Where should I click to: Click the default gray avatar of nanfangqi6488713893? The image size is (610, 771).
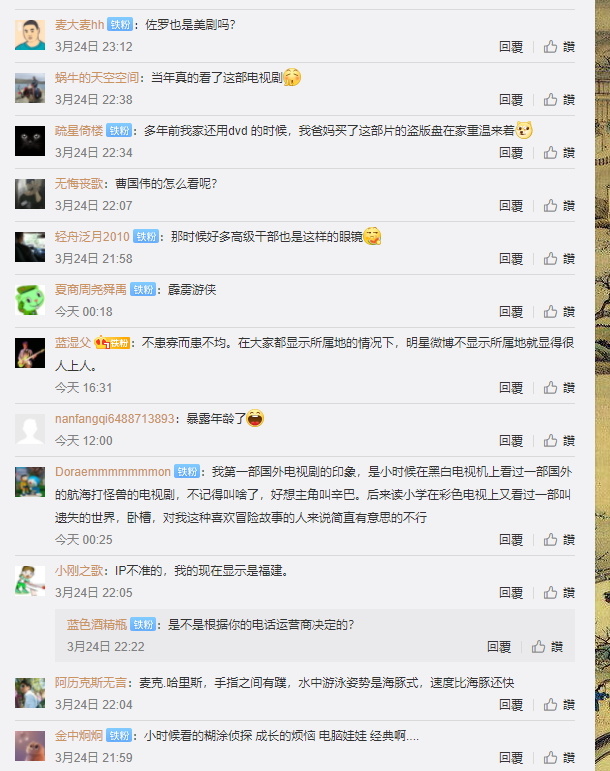coord(30,429)
